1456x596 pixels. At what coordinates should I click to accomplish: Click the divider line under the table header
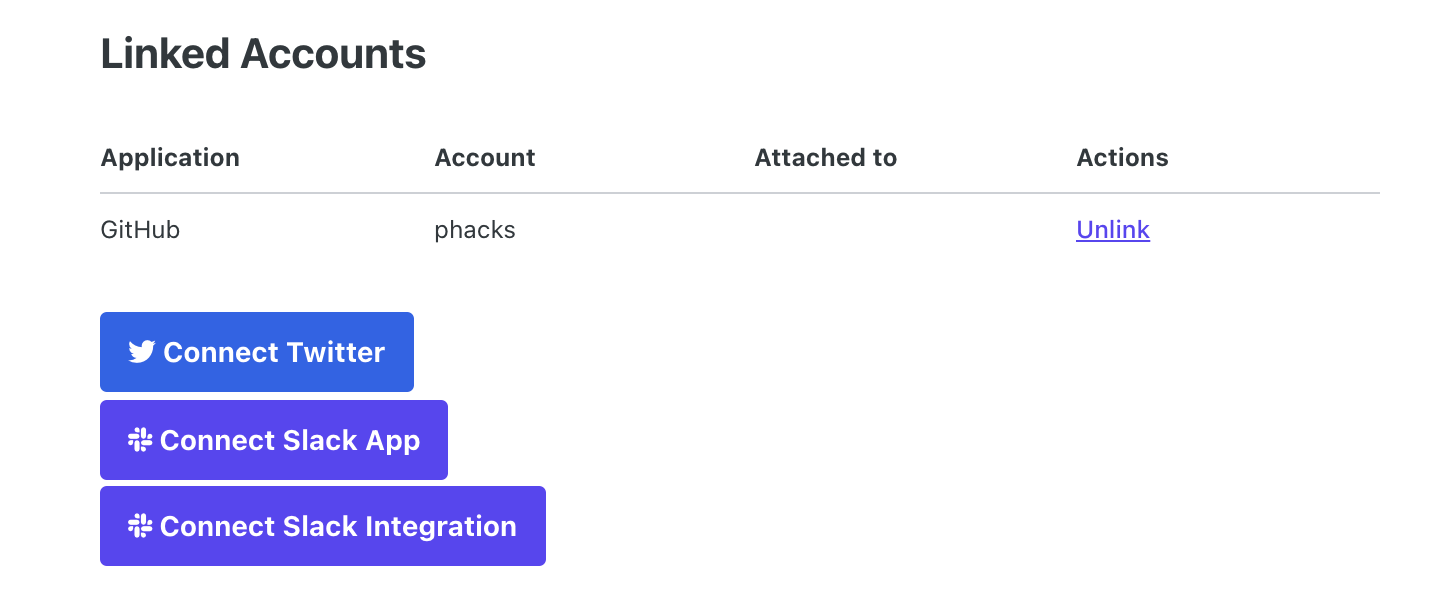(740, 193)
